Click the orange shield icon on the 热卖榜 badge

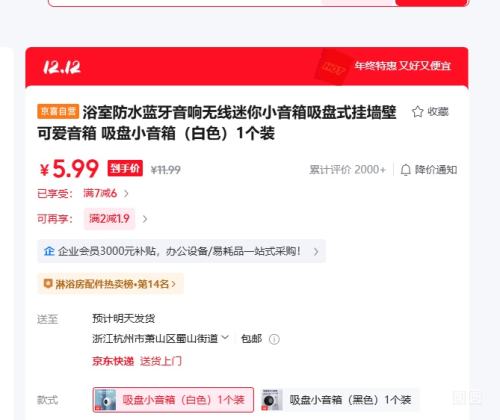point(48,284)
